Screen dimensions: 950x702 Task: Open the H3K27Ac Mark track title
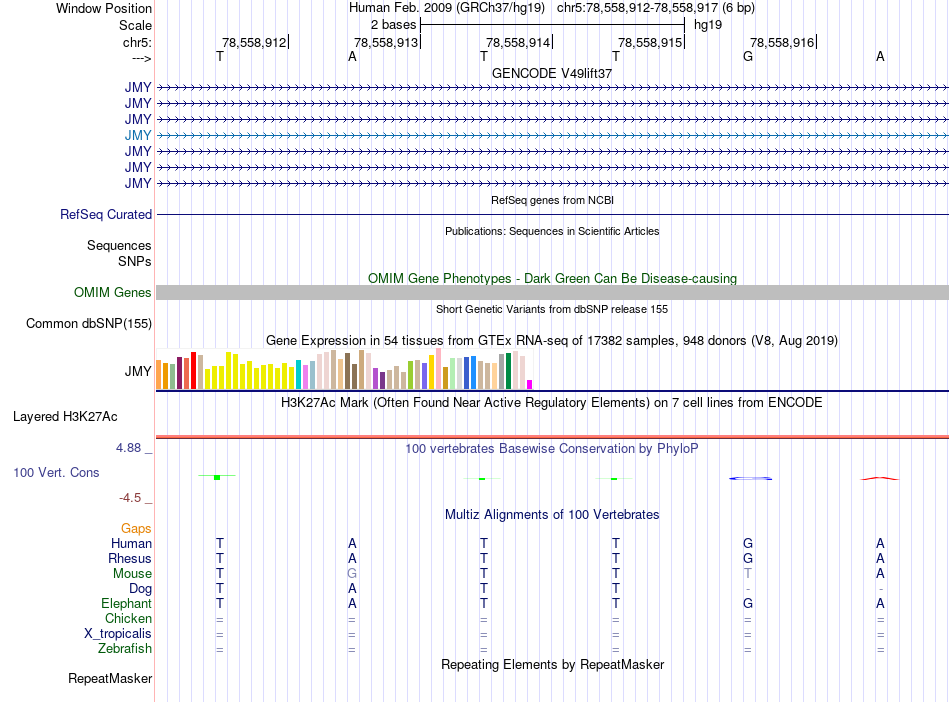[x=552, y=403]
